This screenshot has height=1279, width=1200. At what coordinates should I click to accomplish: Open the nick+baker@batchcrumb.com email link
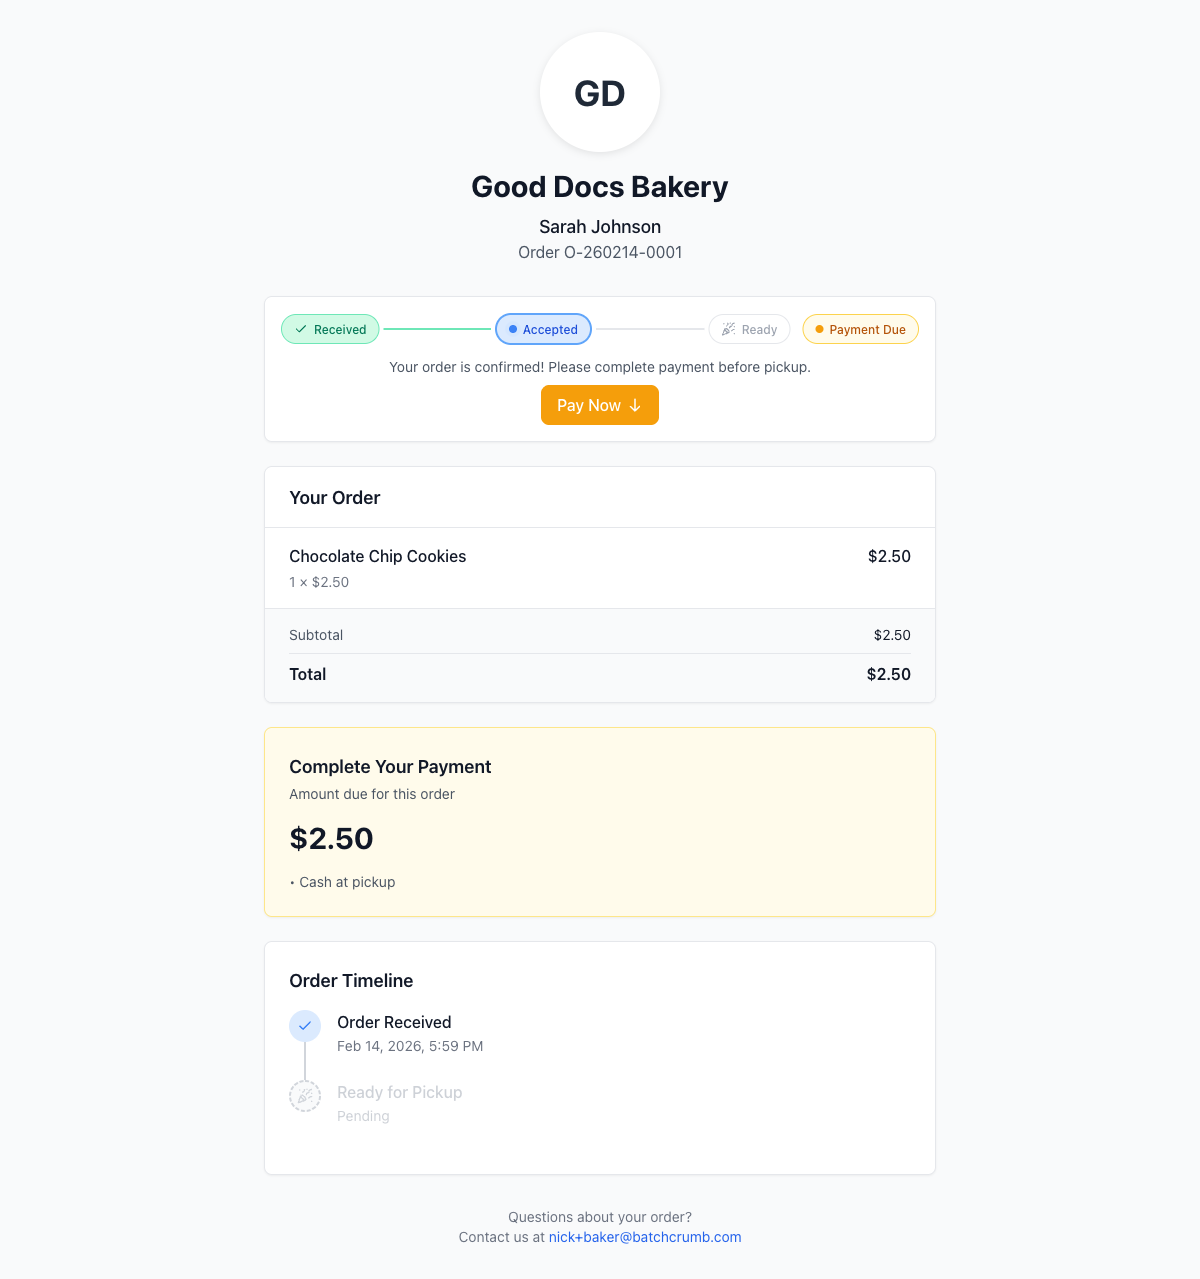click(x=645, y=1237)
